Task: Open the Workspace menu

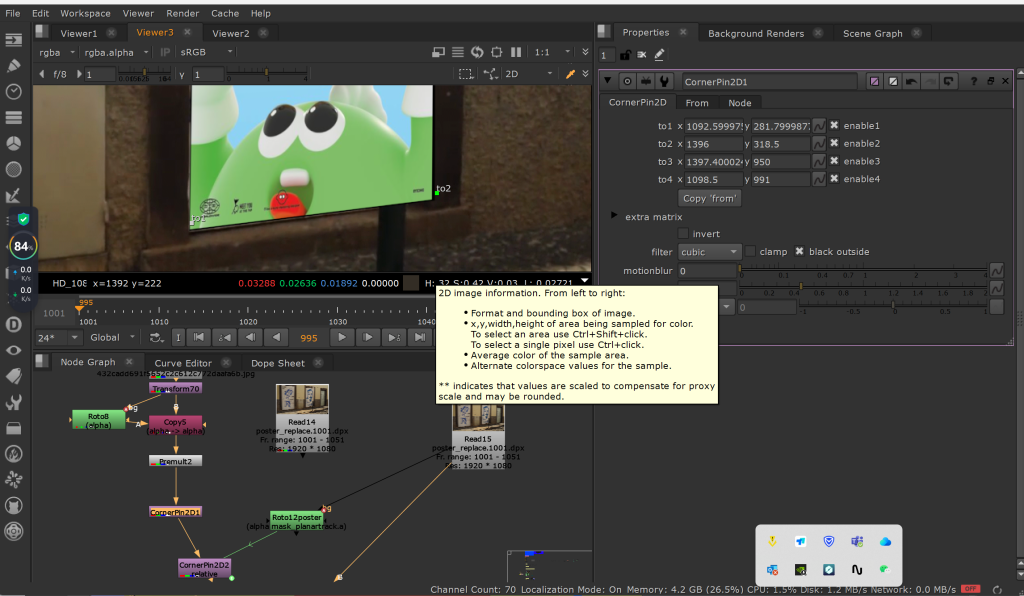Action: pyautogui.click(x=85, y=13)
